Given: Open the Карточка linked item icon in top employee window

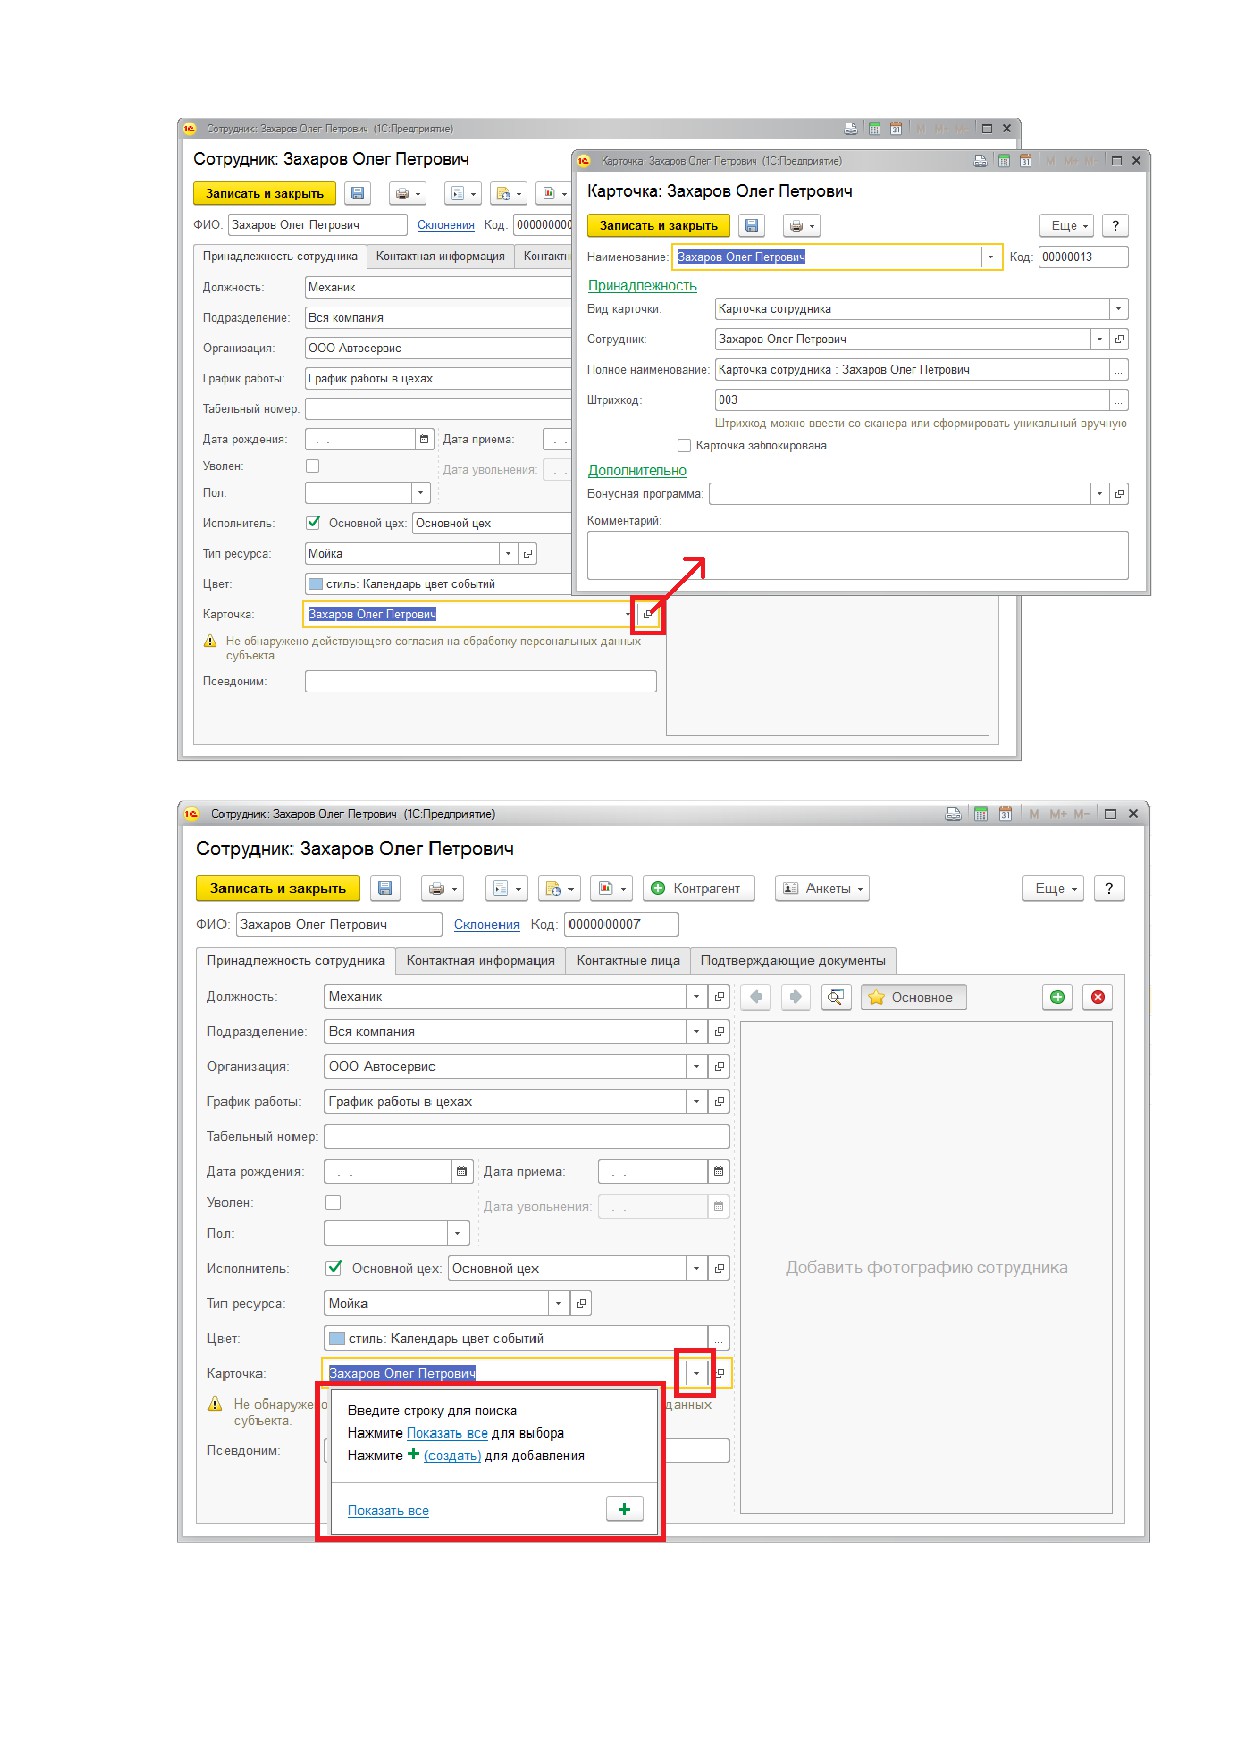Looking at the screenshot, I should click(648, 614).
